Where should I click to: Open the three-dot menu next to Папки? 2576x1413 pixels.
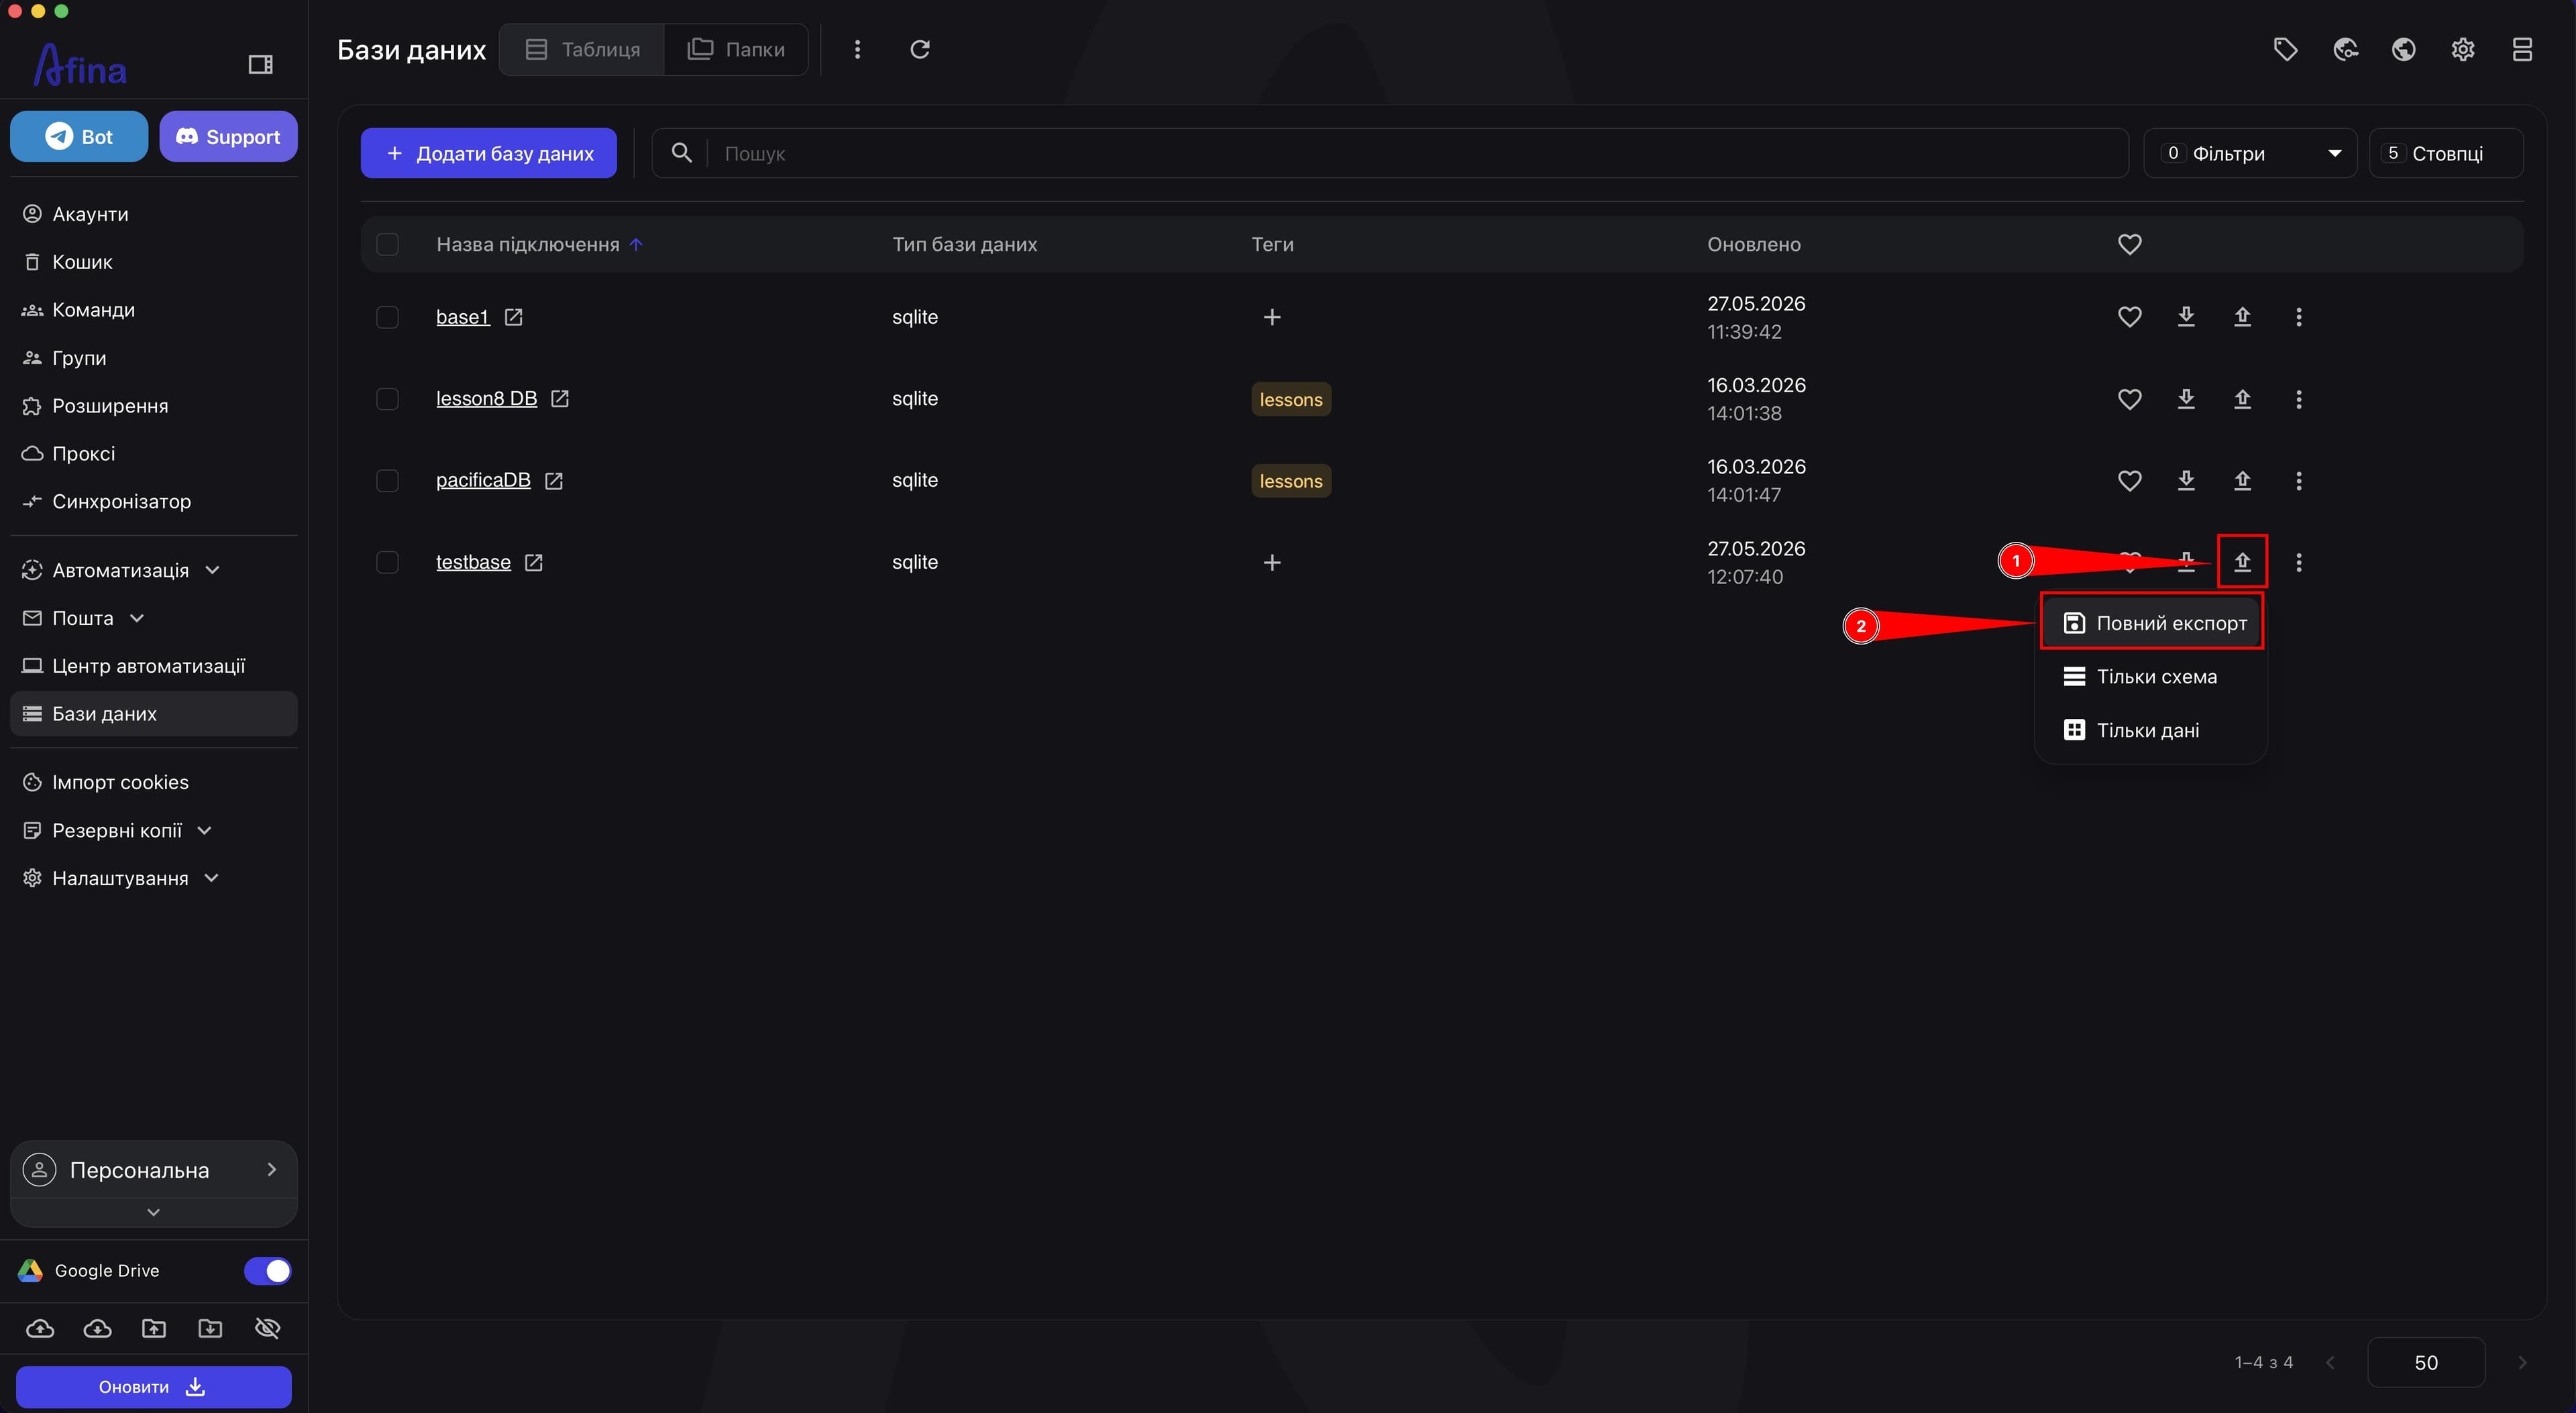point(857,50)
